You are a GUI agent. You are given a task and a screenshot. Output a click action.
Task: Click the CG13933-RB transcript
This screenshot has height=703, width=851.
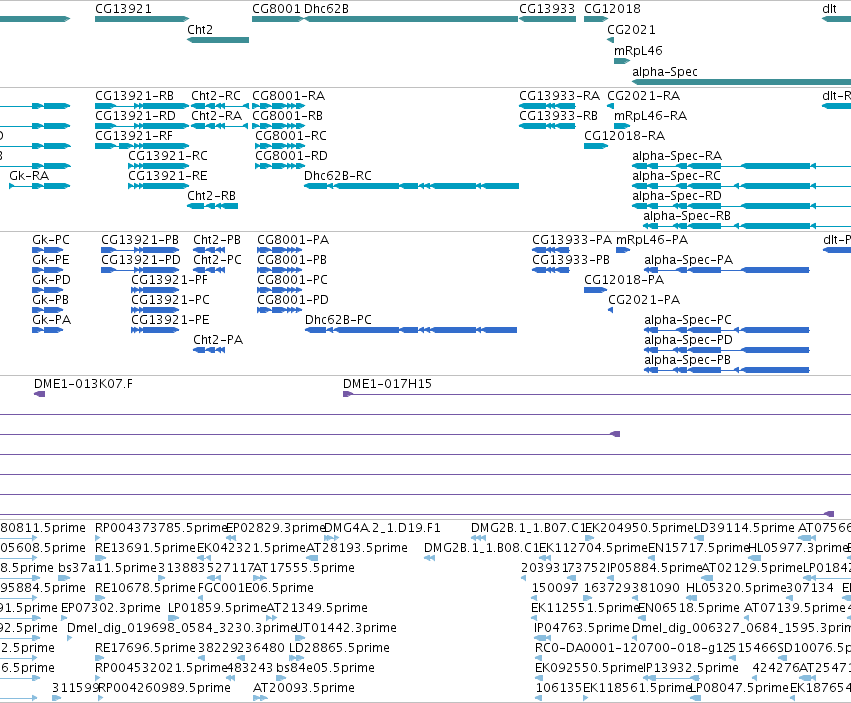click(547, 126)
